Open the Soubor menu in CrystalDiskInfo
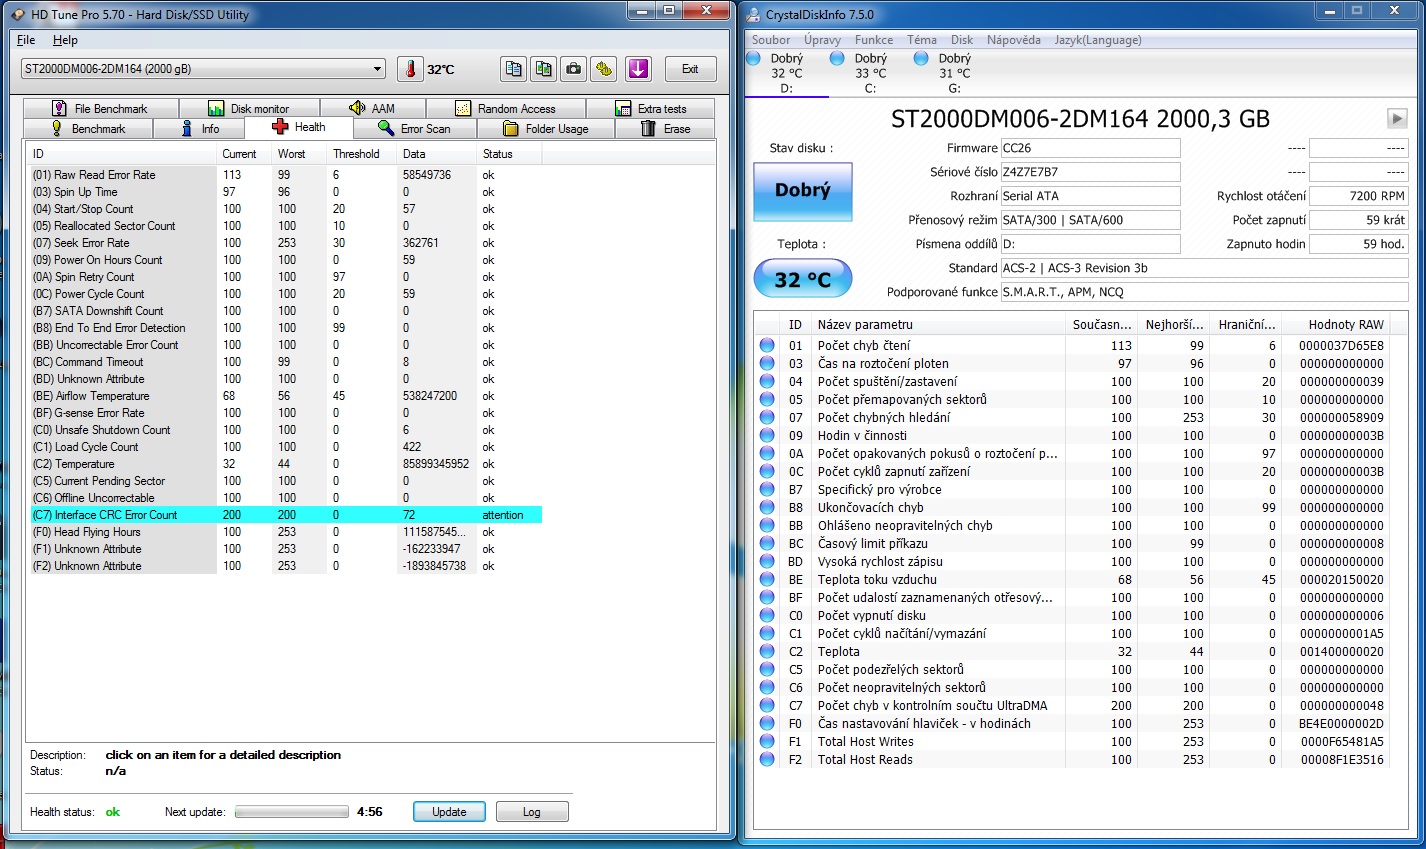 (771, 40)
